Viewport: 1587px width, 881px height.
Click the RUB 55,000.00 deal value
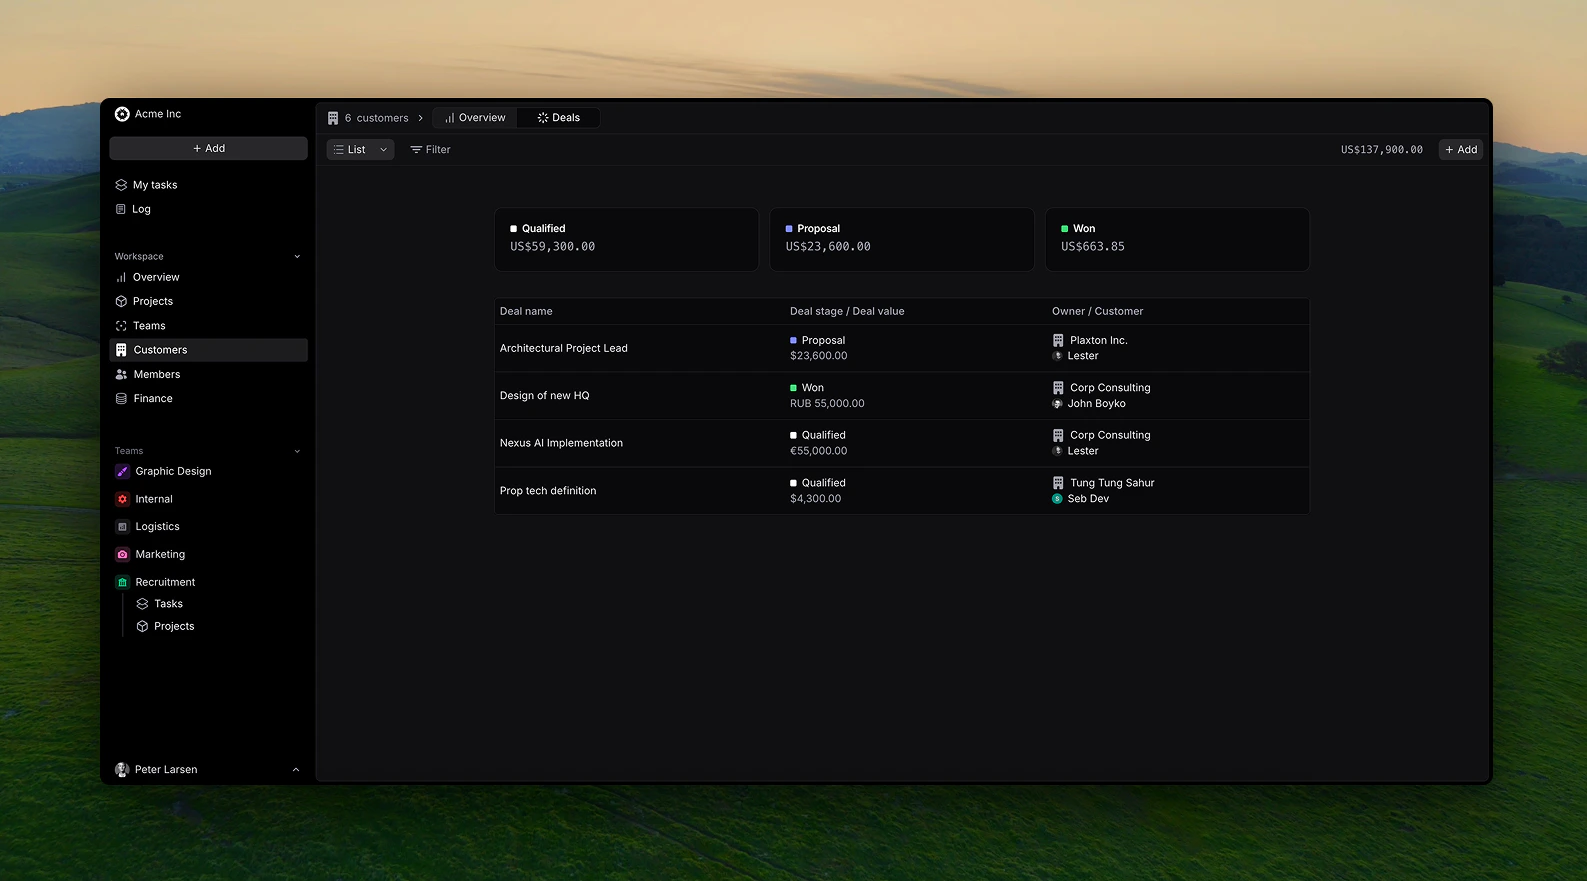point(827,404)
